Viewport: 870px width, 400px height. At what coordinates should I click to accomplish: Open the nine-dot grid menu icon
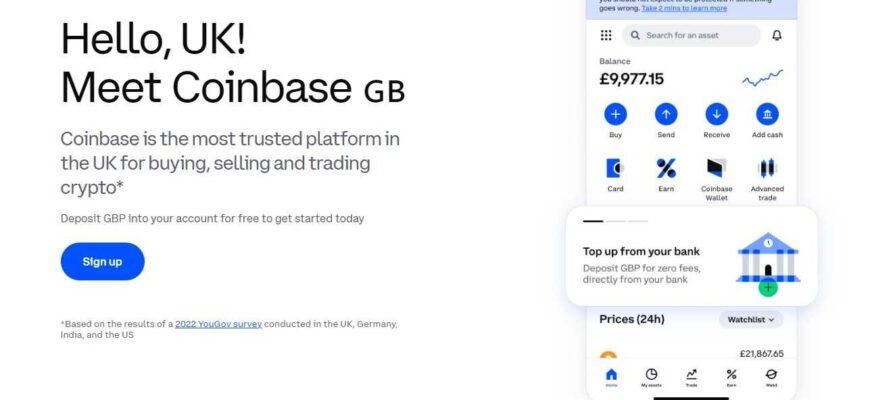tap(606, 35)
